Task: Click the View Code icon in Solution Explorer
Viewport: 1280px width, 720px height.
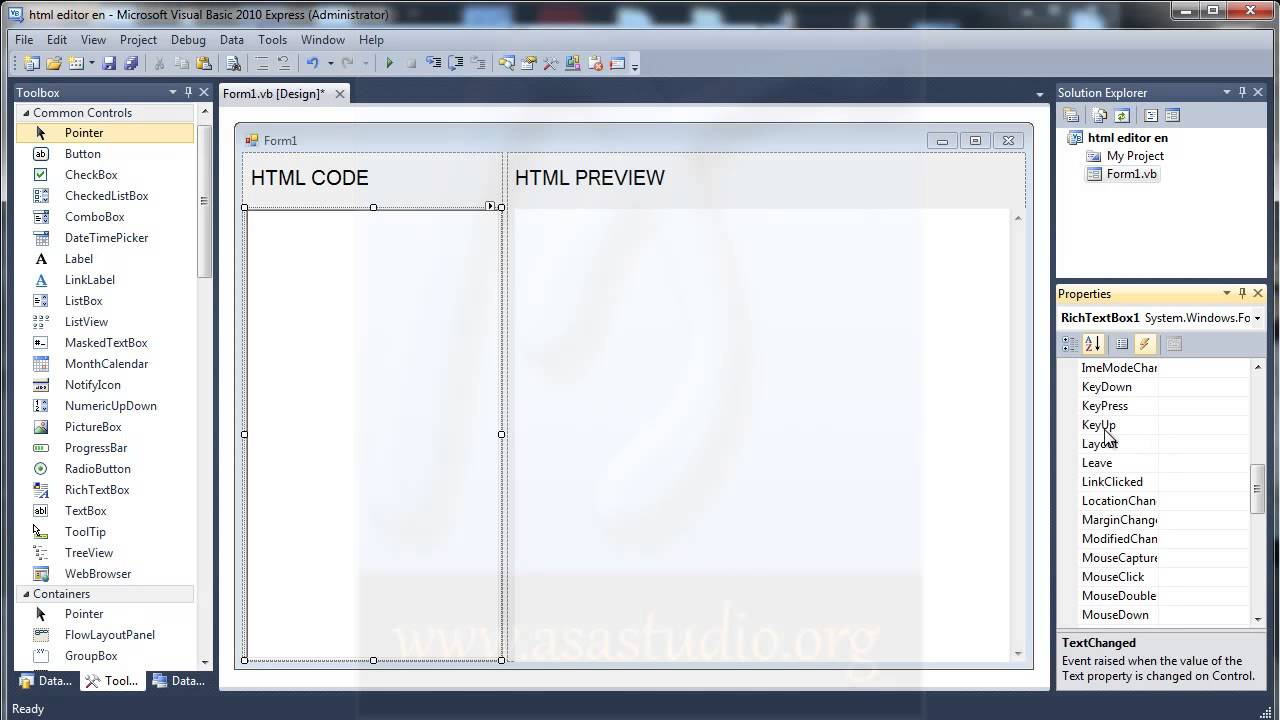Action: pos(1150,116)
